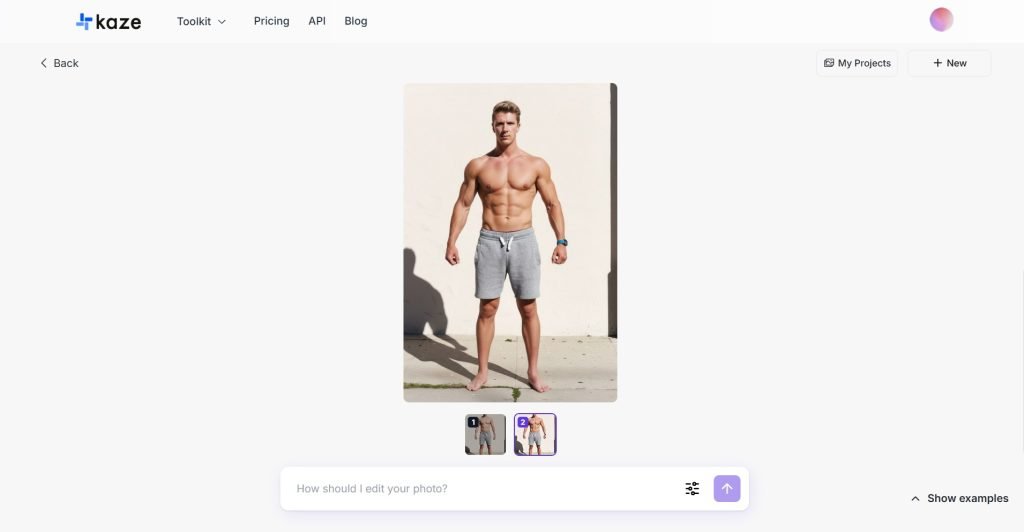
Task: Click the Toolkit chevron arrow
Action: coord(221,22)
